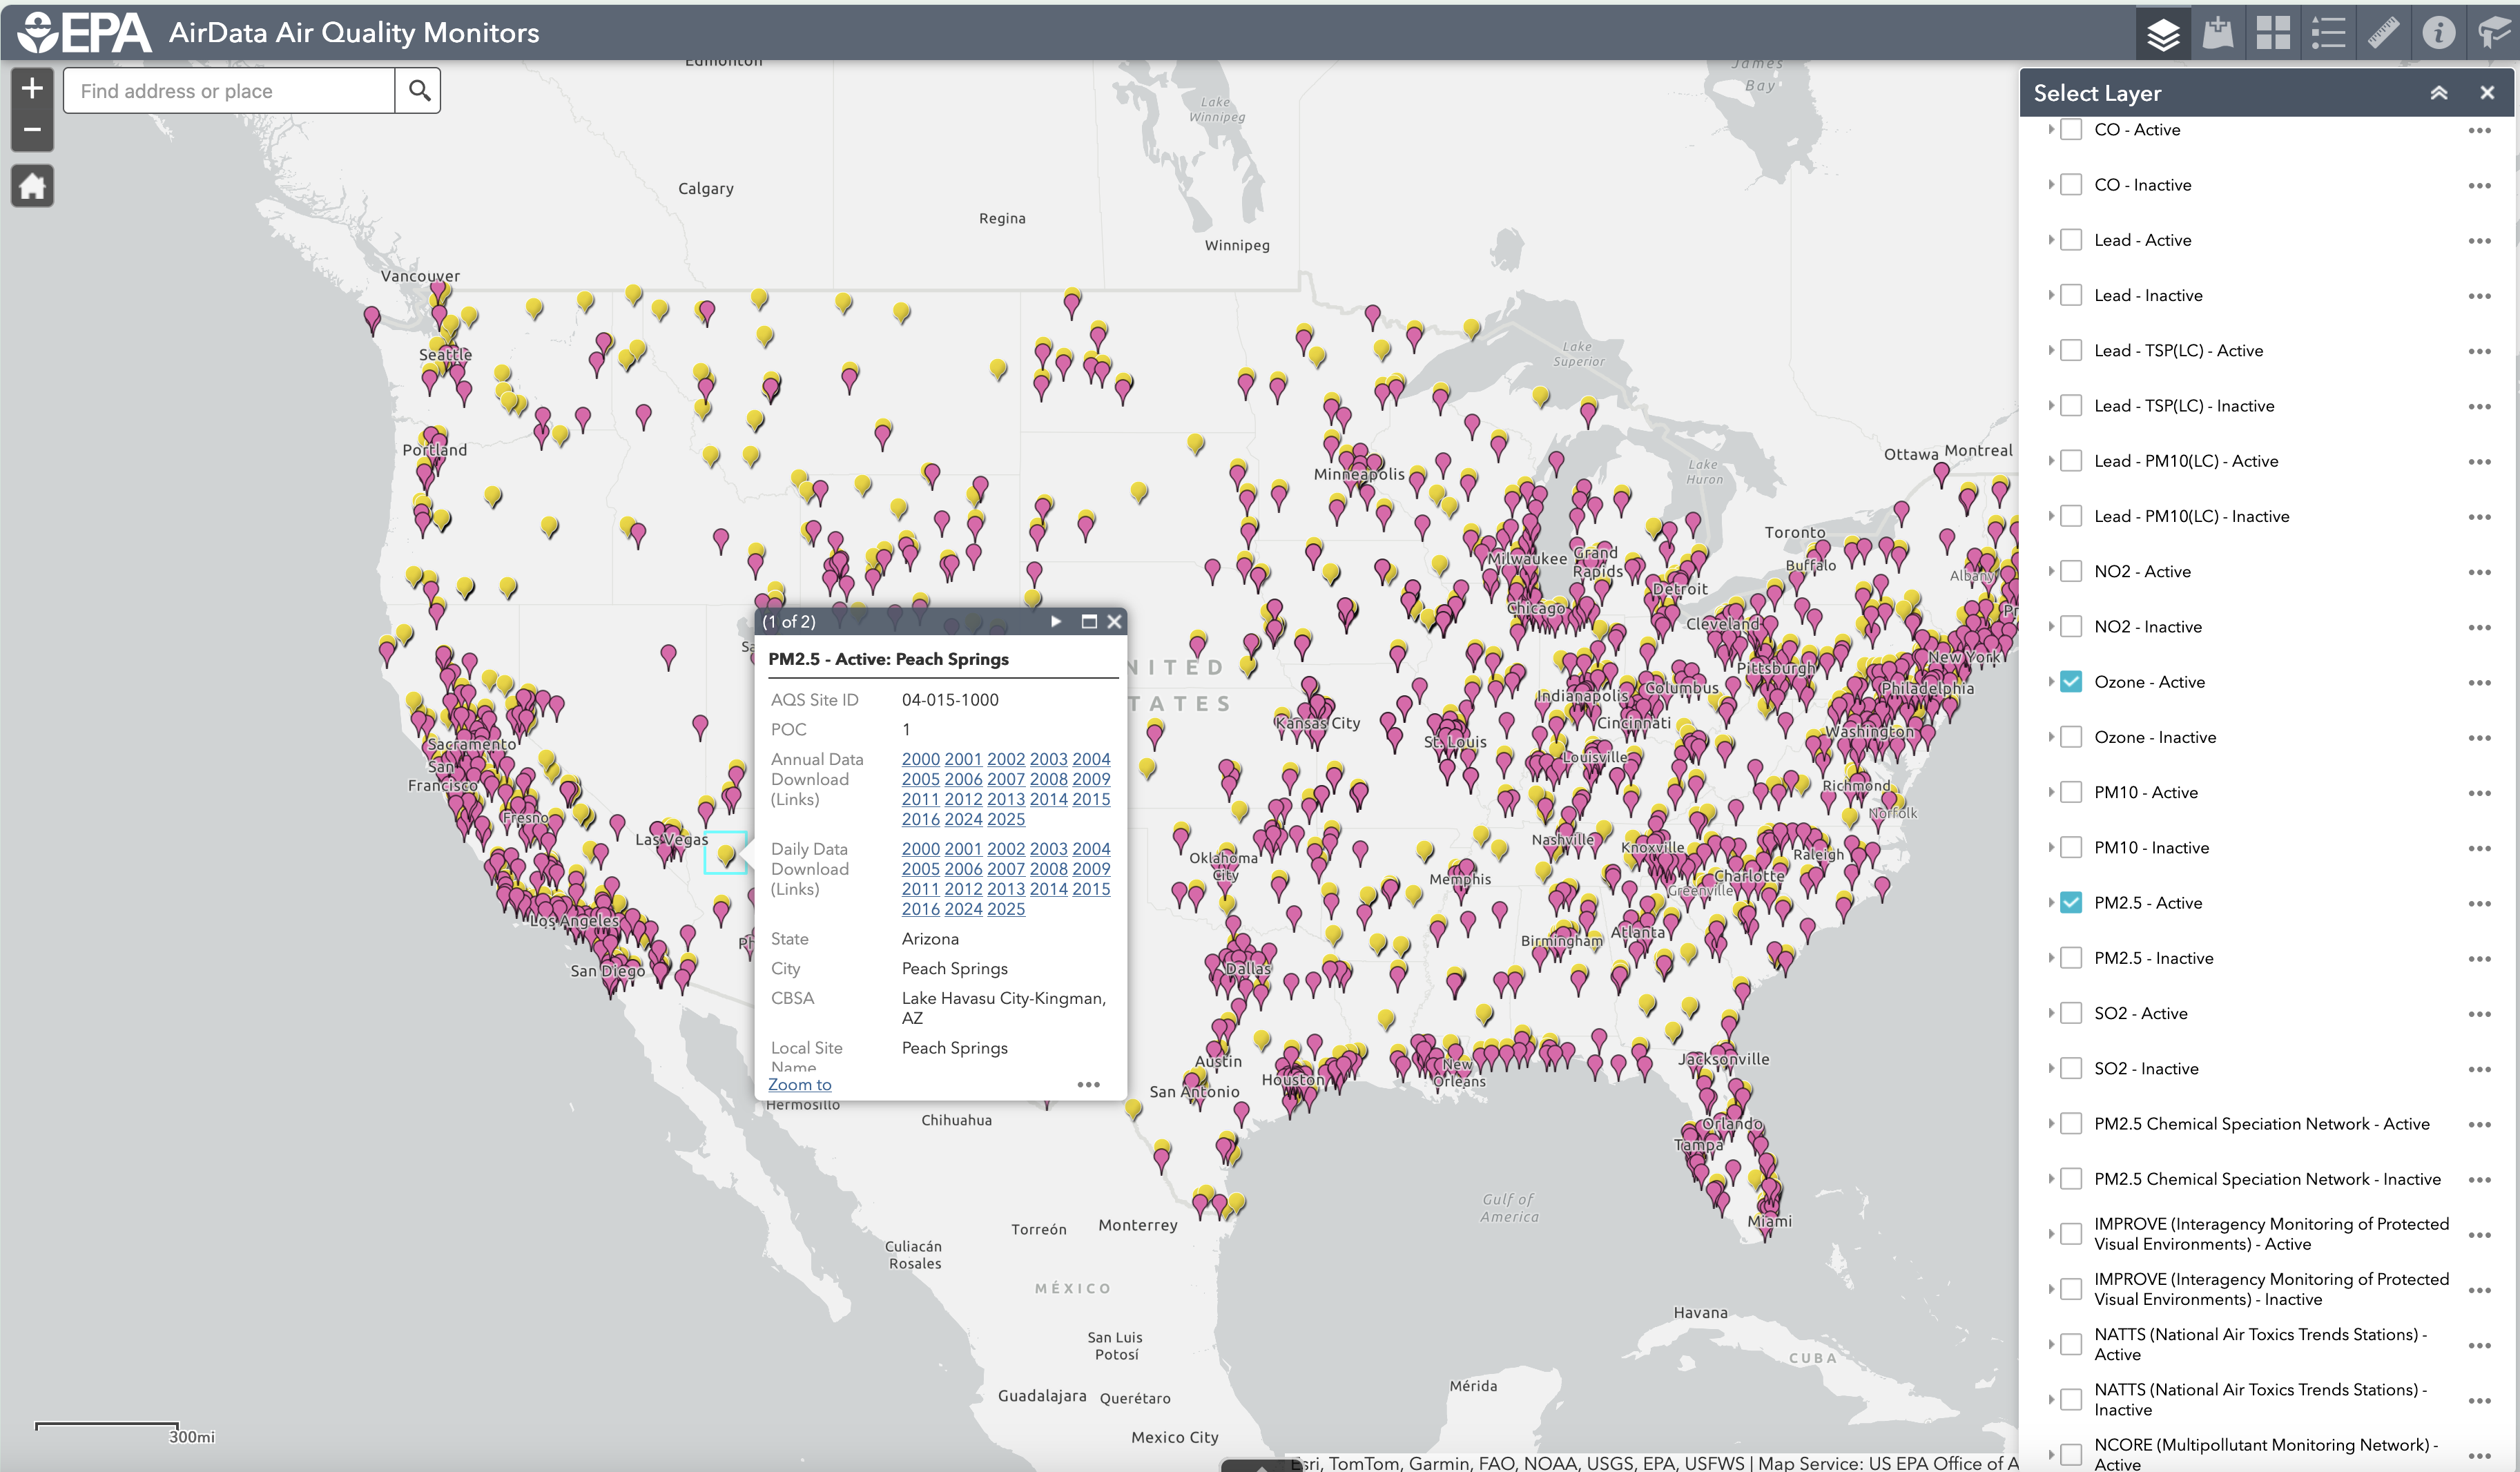This screenshot has height=1472, width=2520.
Task: Open options for PM2.5 Chemical Speciation Active
Action: [2479, 1125]
